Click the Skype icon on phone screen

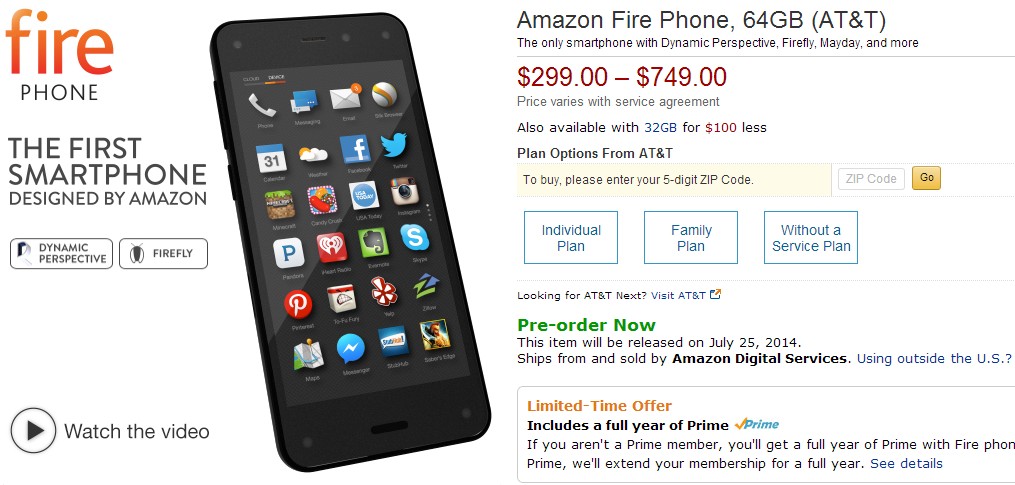[415, 237]
